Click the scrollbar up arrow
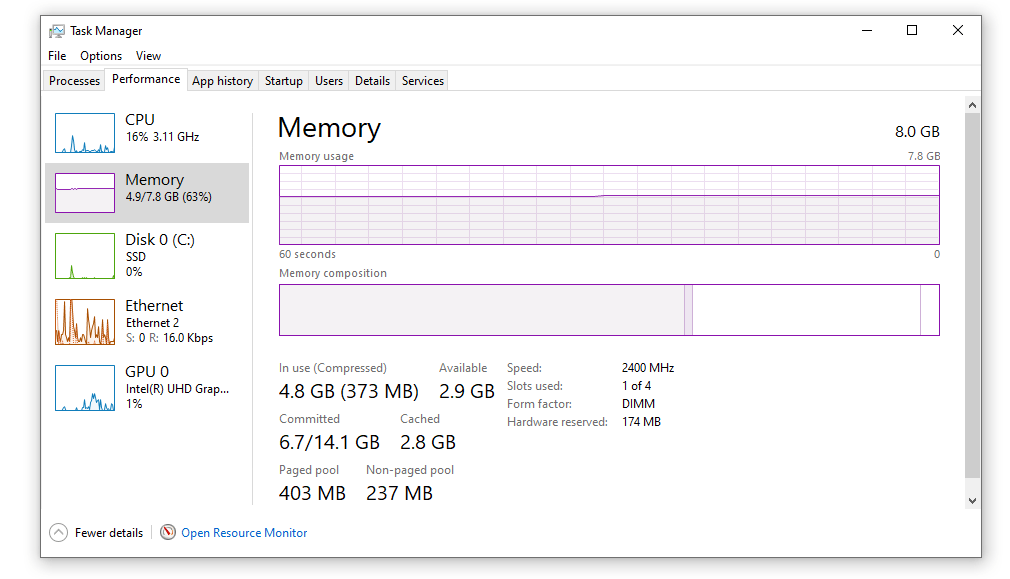Image resolution: width=1010 pixels, height=579 pixels. click(x=973, y=105)
